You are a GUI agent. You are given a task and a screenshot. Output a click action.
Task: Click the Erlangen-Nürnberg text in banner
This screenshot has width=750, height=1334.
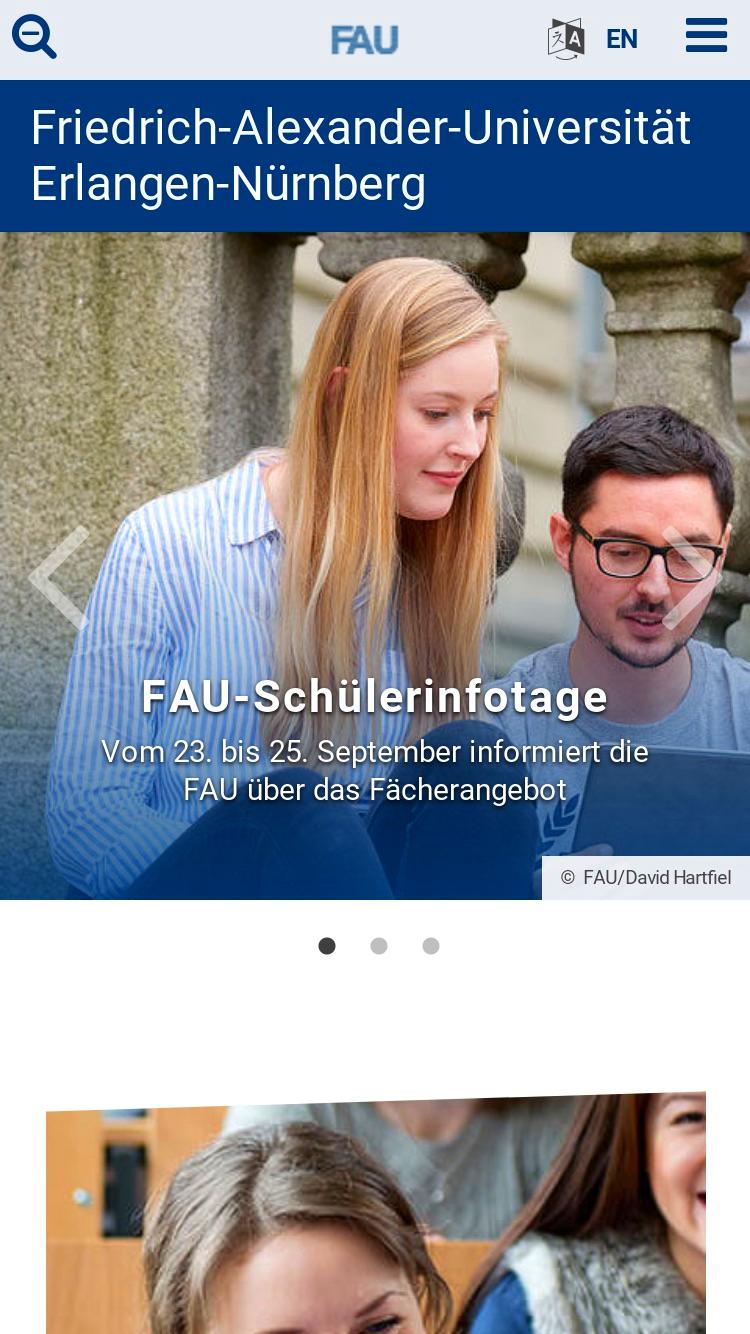pos(228,185)
